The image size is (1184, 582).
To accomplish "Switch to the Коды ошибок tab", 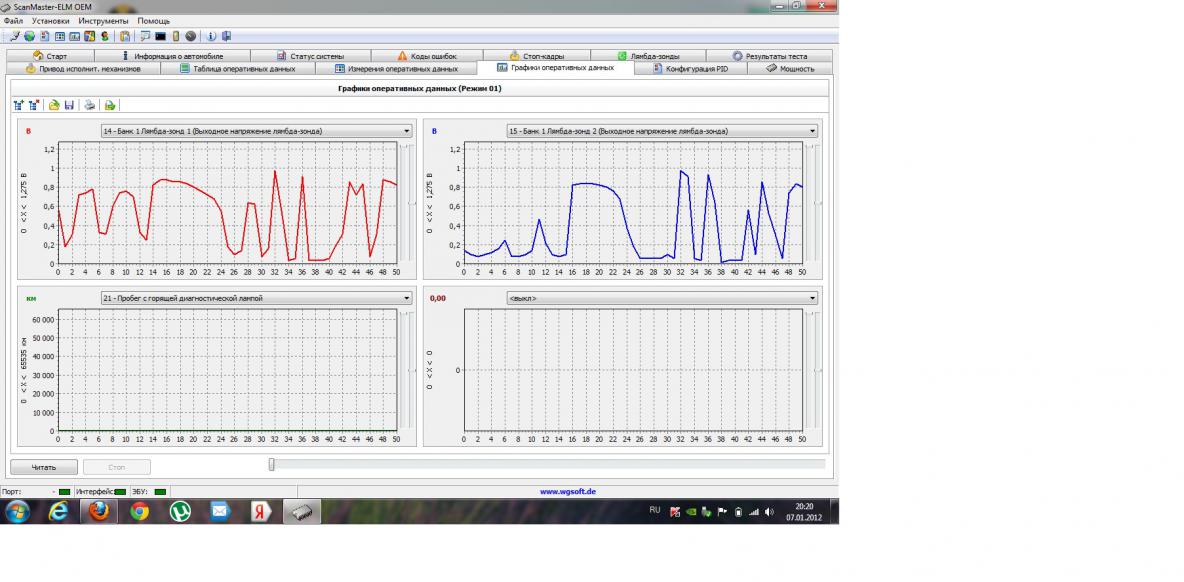I will [x=426, y=56].
